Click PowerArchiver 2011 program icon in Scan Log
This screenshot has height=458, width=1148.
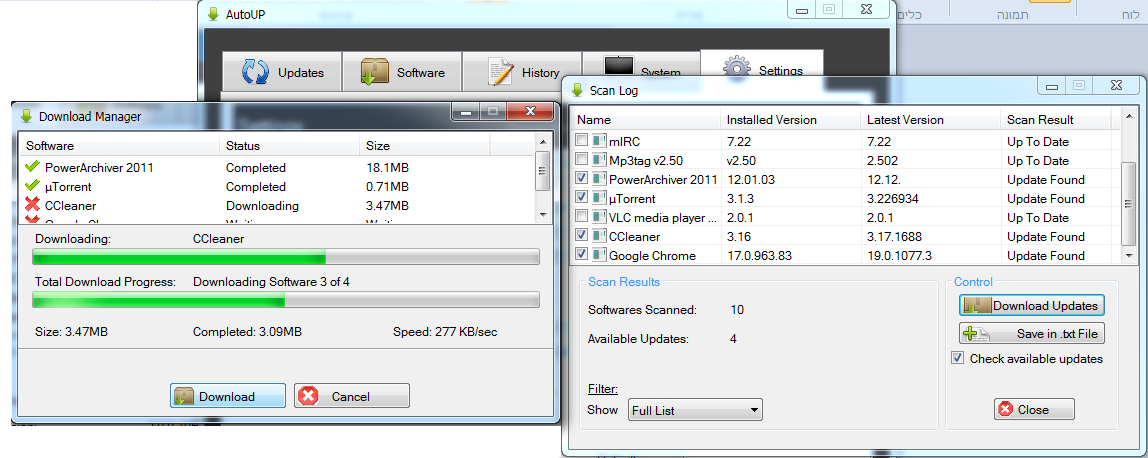600,179
